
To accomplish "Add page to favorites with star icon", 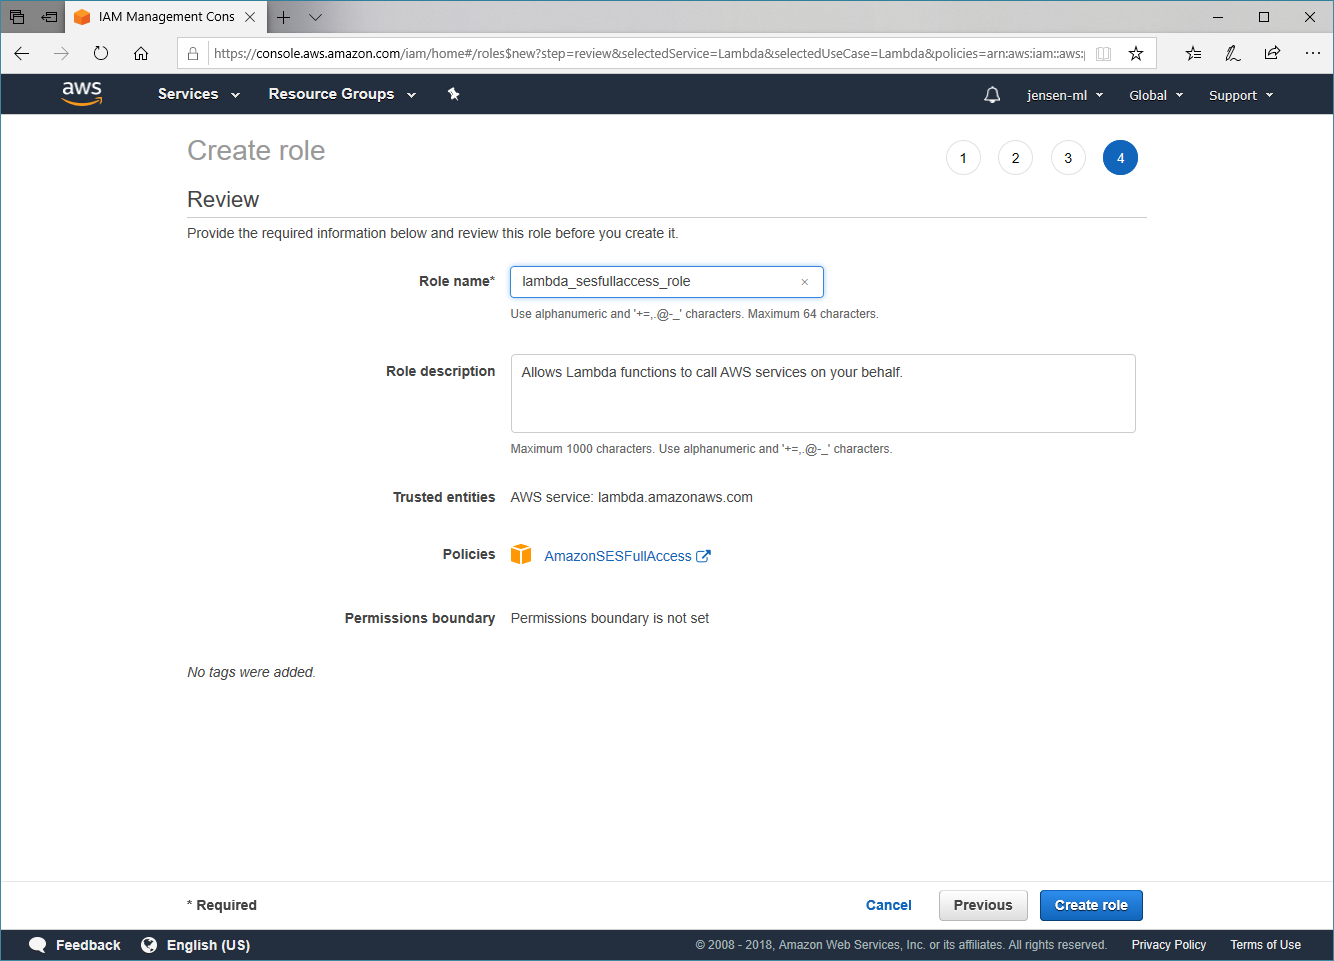I will (1136, 54).
